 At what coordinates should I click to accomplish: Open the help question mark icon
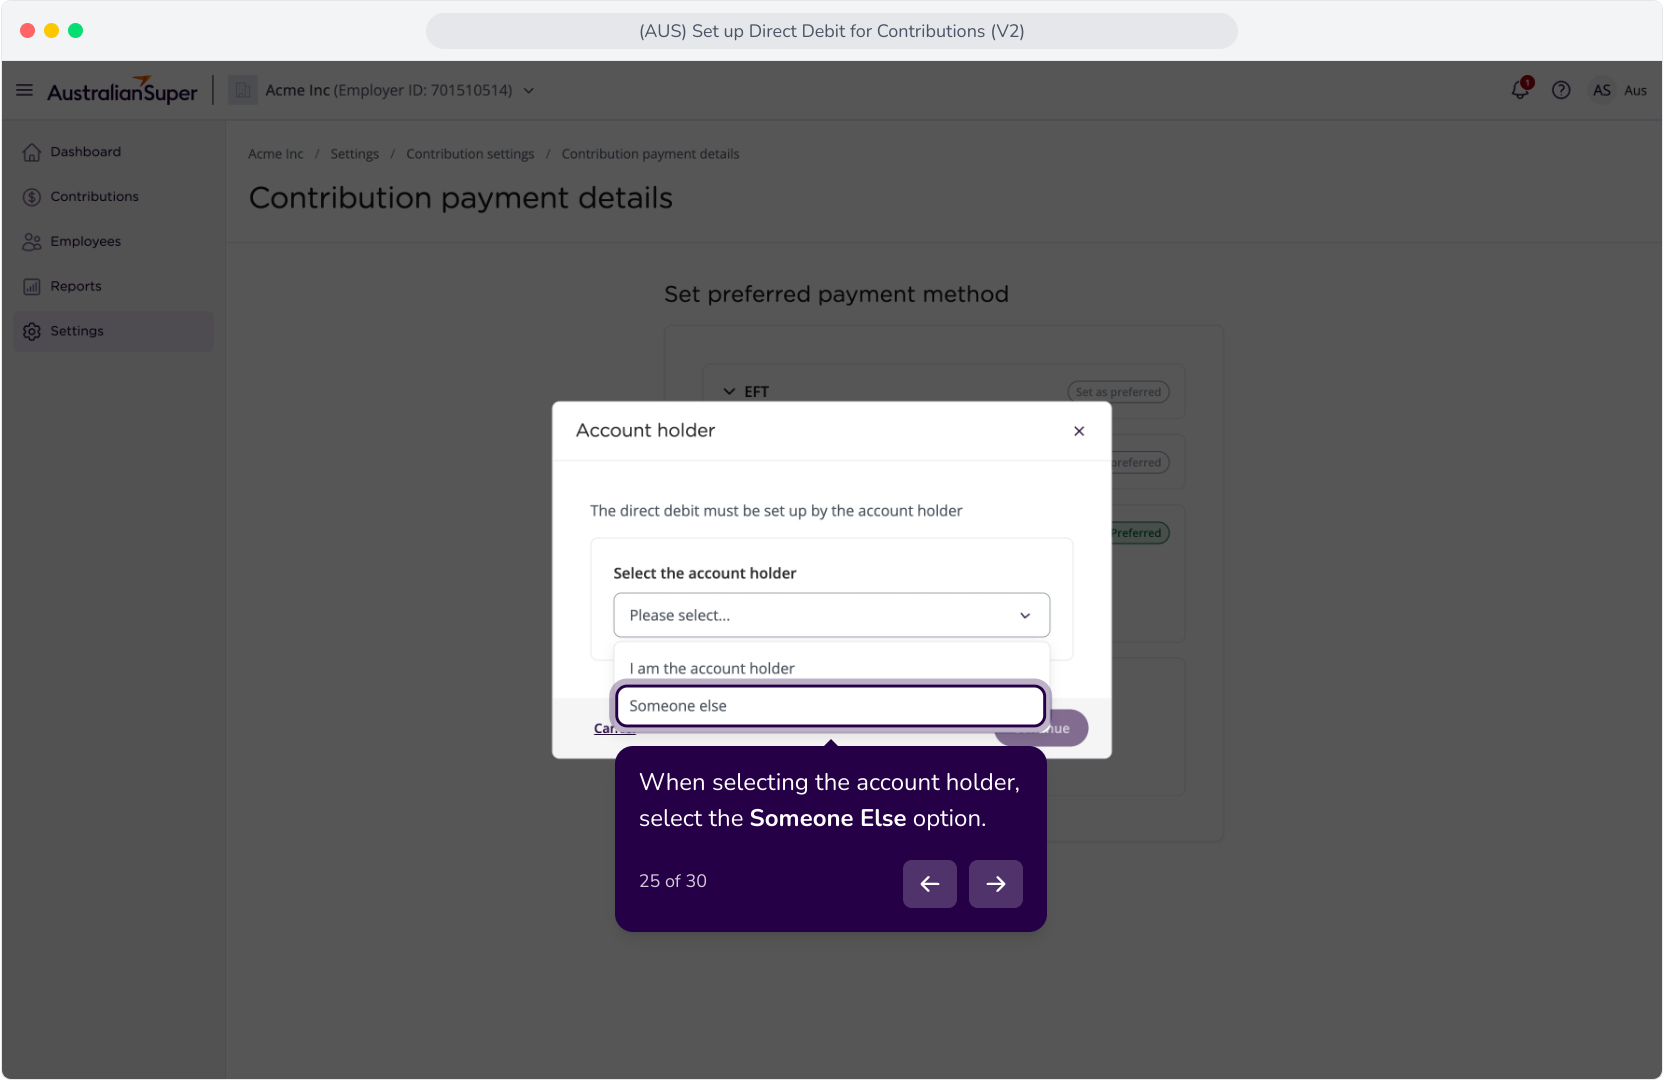point(1561,90)
